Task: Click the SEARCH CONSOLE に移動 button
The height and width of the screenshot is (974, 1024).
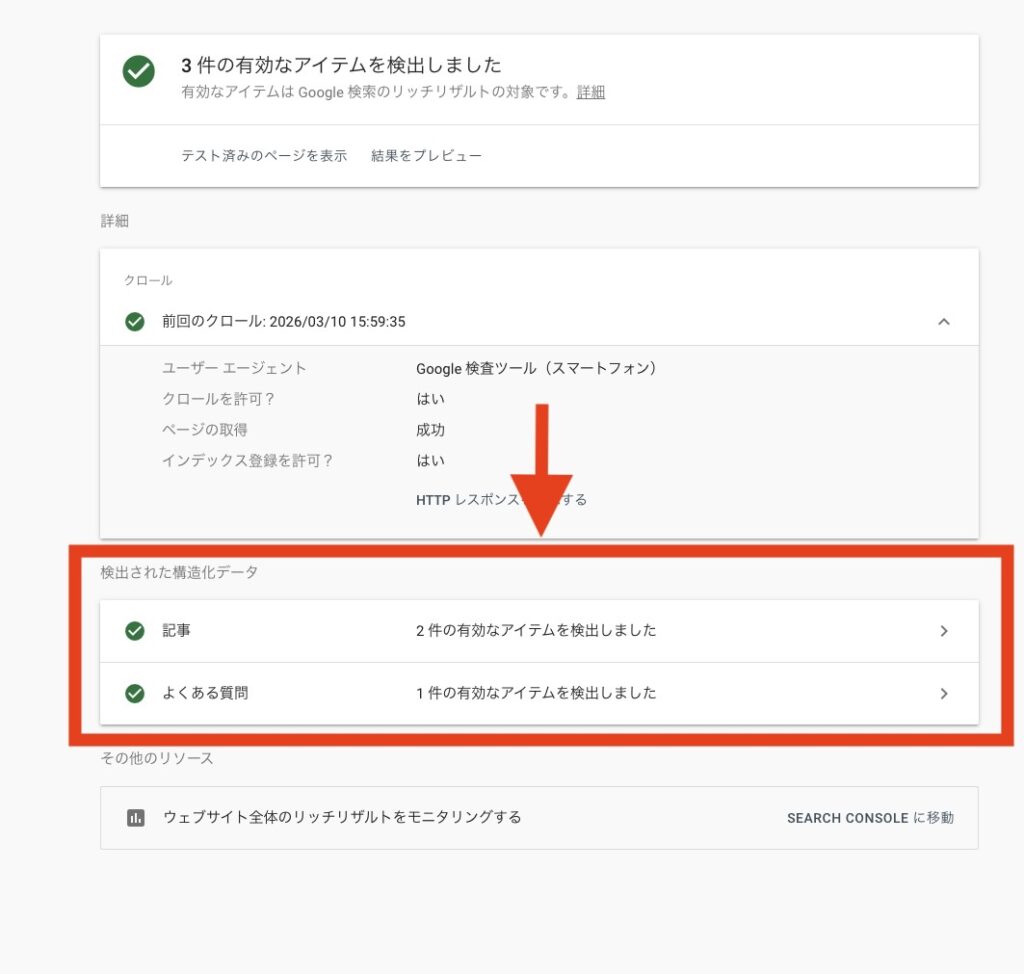Action: pos(869,818)
